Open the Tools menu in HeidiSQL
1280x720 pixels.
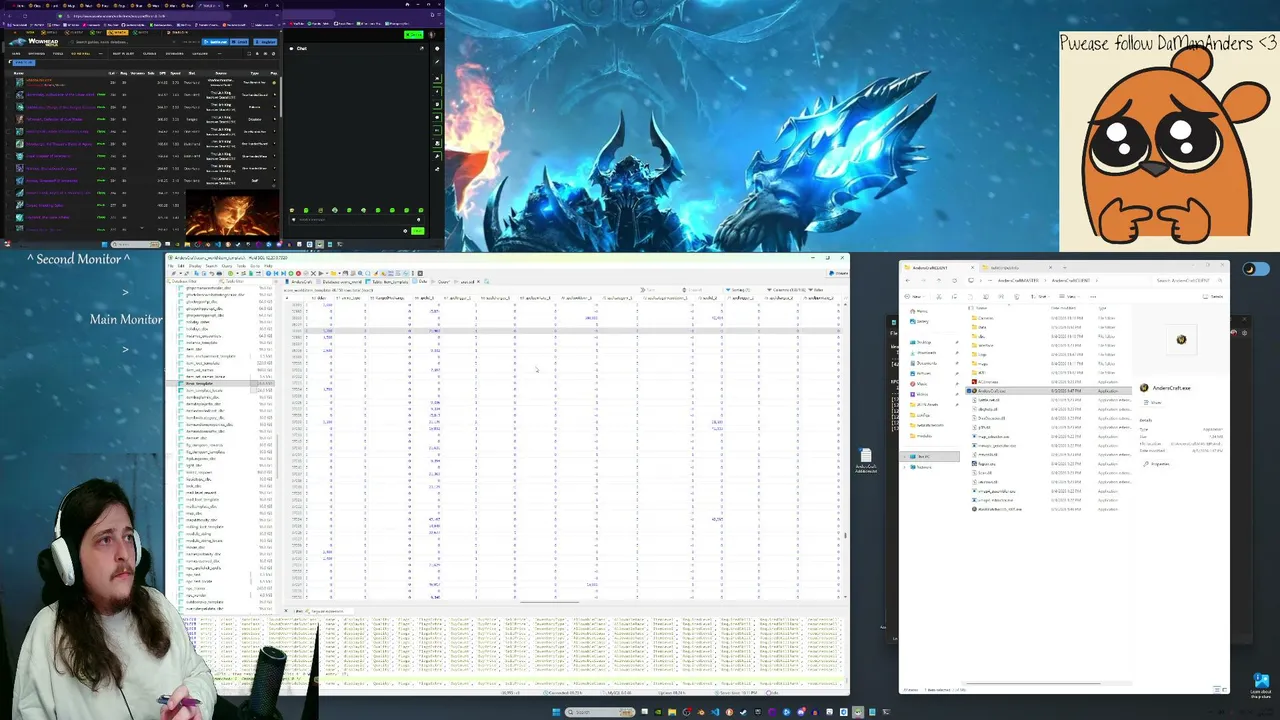point(241,266)
